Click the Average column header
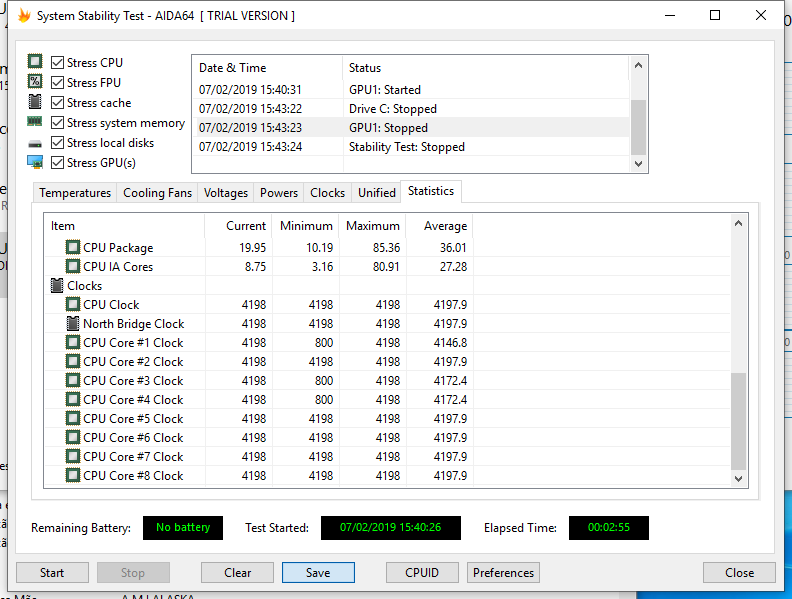 coord(439,226)
